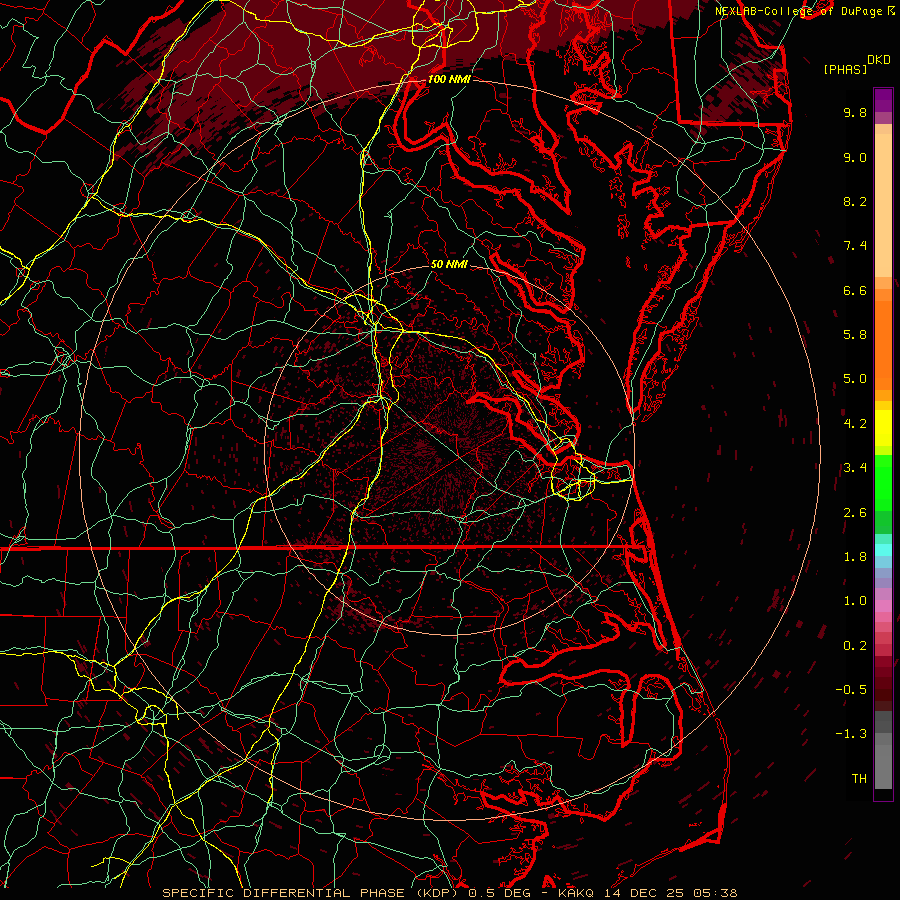Click the bright yellow band of the color bar
The width and height of the screenshot is (900, 900).
[883, 428]
